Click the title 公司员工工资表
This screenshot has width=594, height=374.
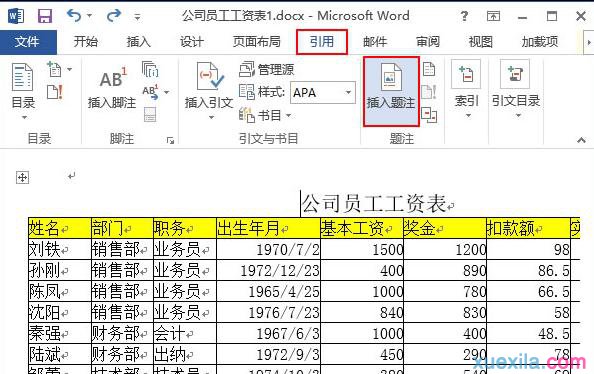coord(374,203)
